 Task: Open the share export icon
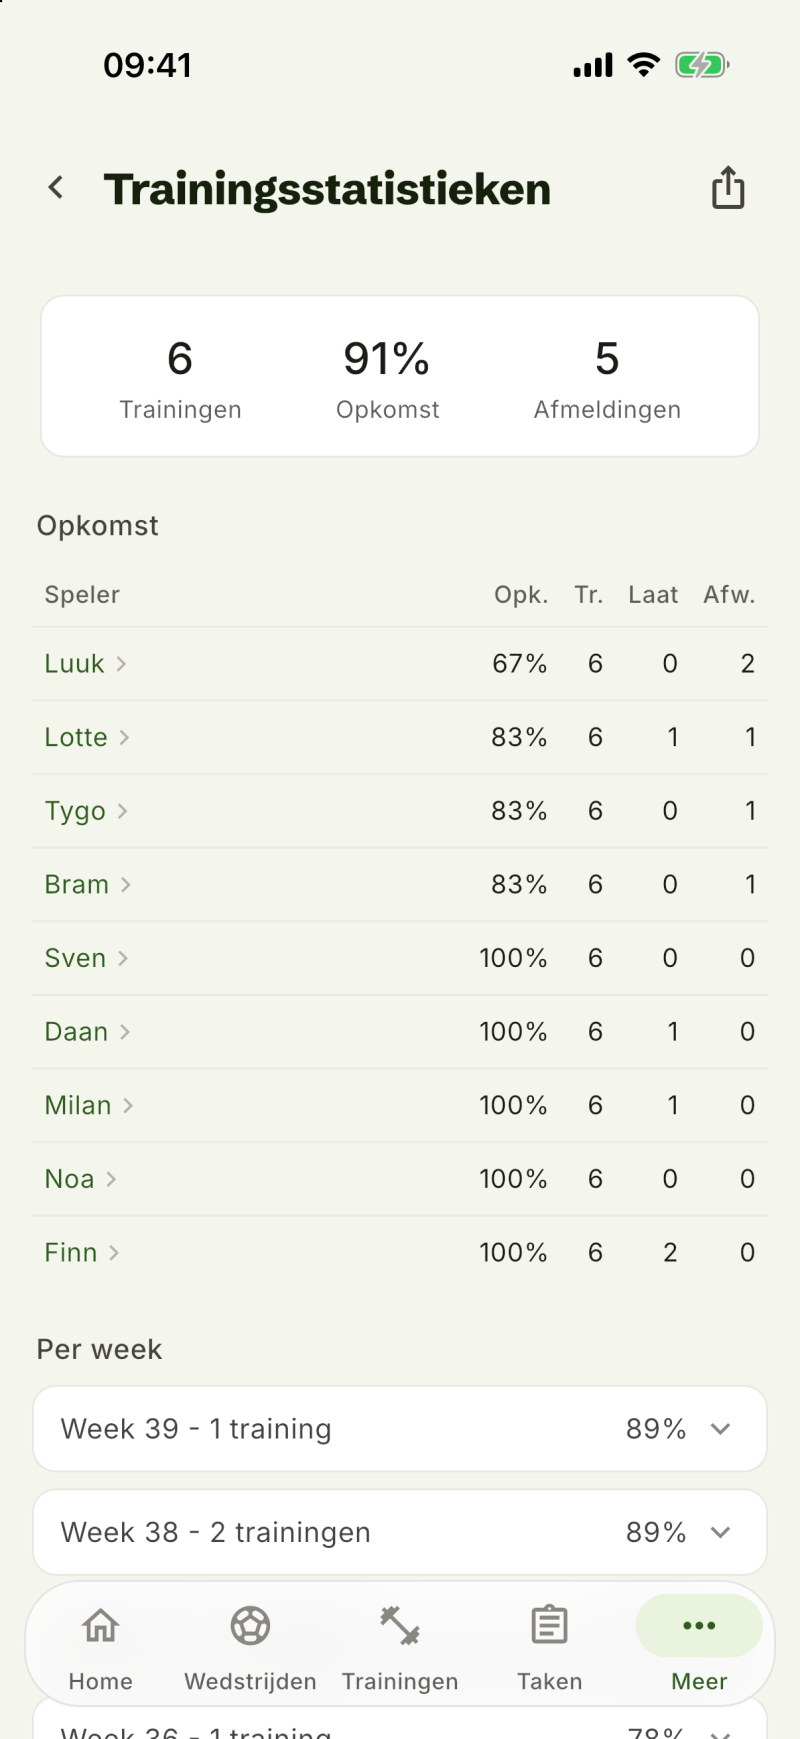click(x=728, y=187)
